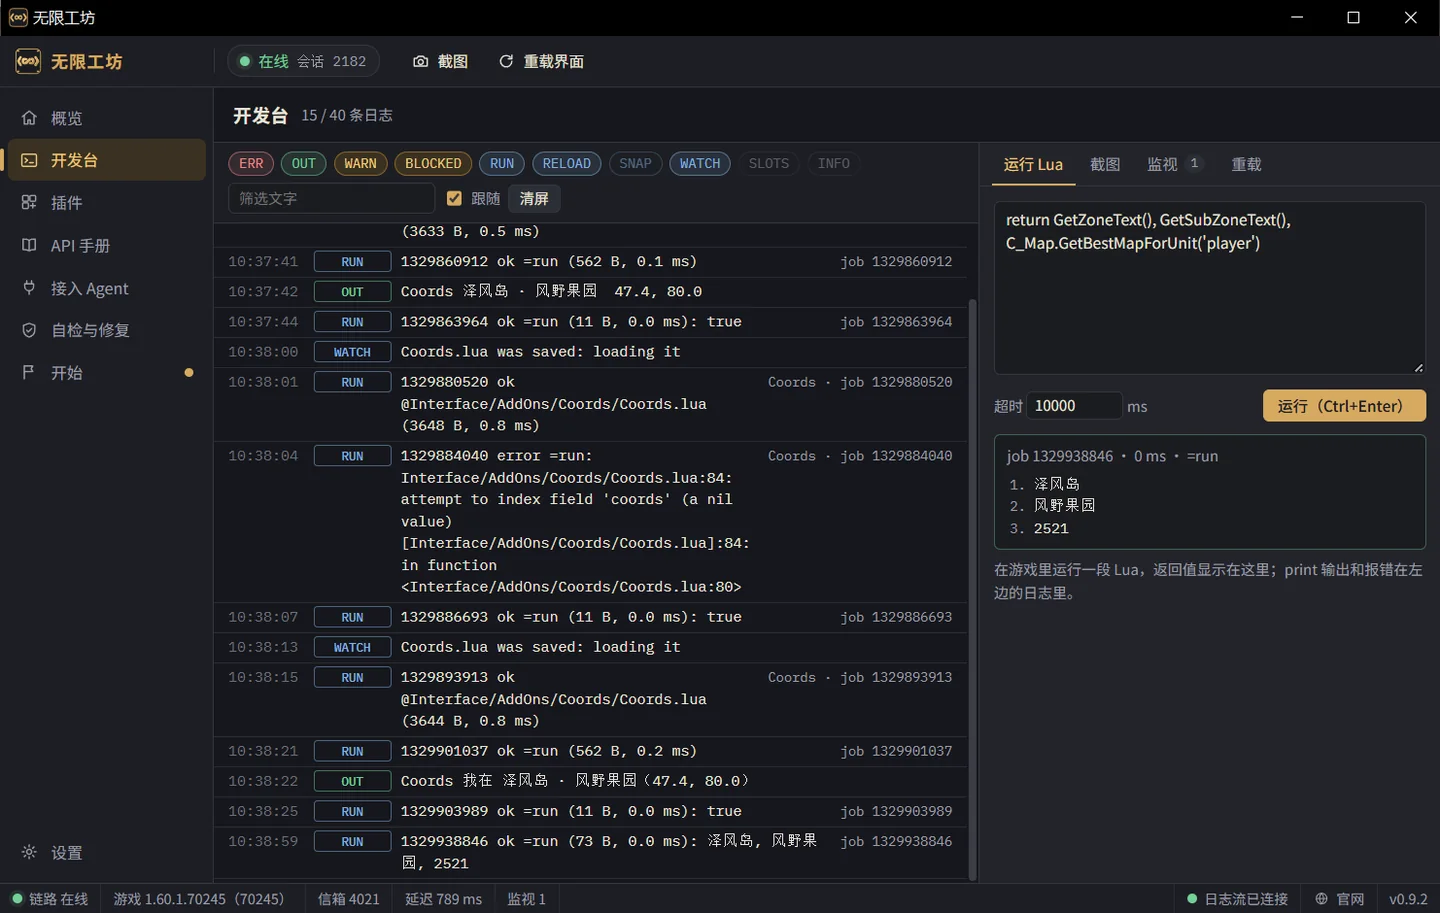Click the 10:38:04 error log entry text

pyautogui.click(x=575, y=521)
